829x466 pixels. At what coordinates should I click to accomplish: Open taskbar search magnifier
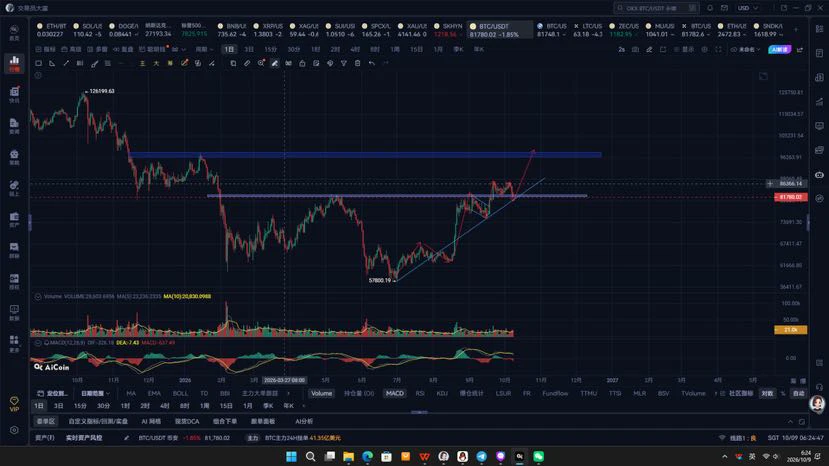click(x=310, y=456)
